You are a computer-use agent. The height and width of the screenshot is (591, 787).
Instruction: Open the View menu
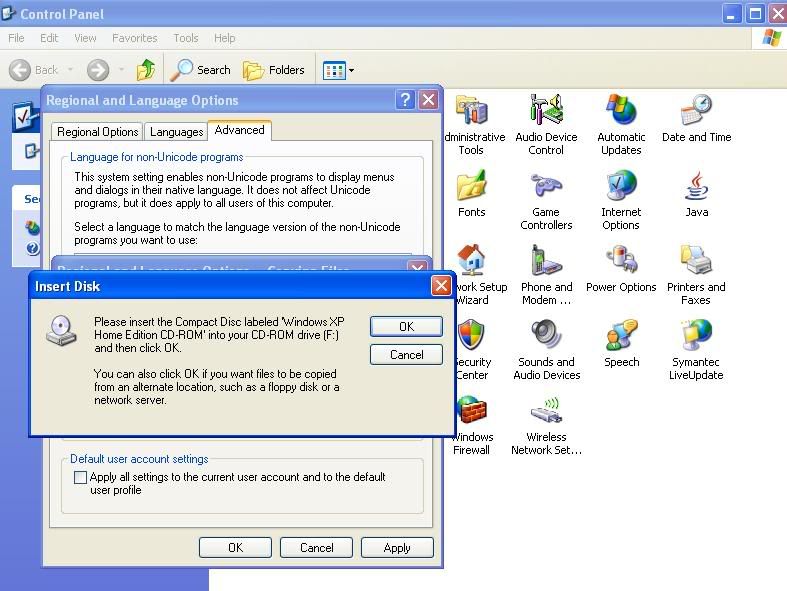85,38
